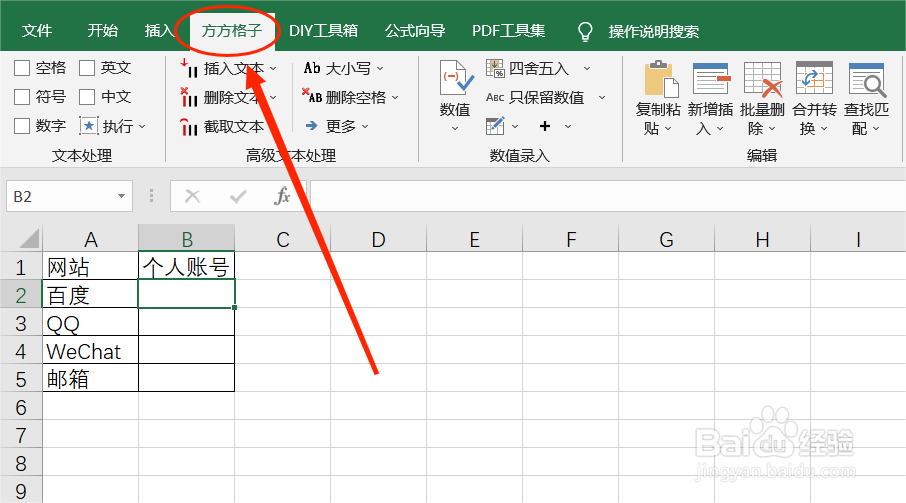Open the 删除空格 dropdown arrow

click(x=395, y=98)
